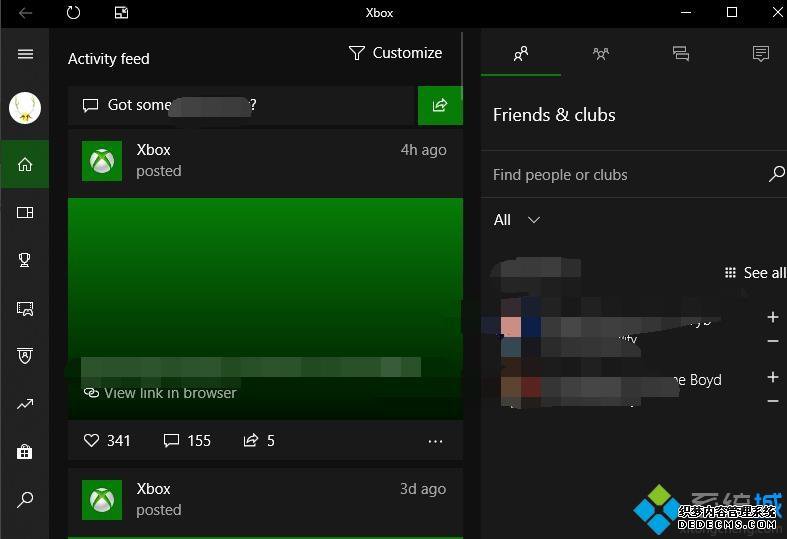The image size is (787, 539).
Task: Add Boyd suggestion with plus icon
Action: 773,377
